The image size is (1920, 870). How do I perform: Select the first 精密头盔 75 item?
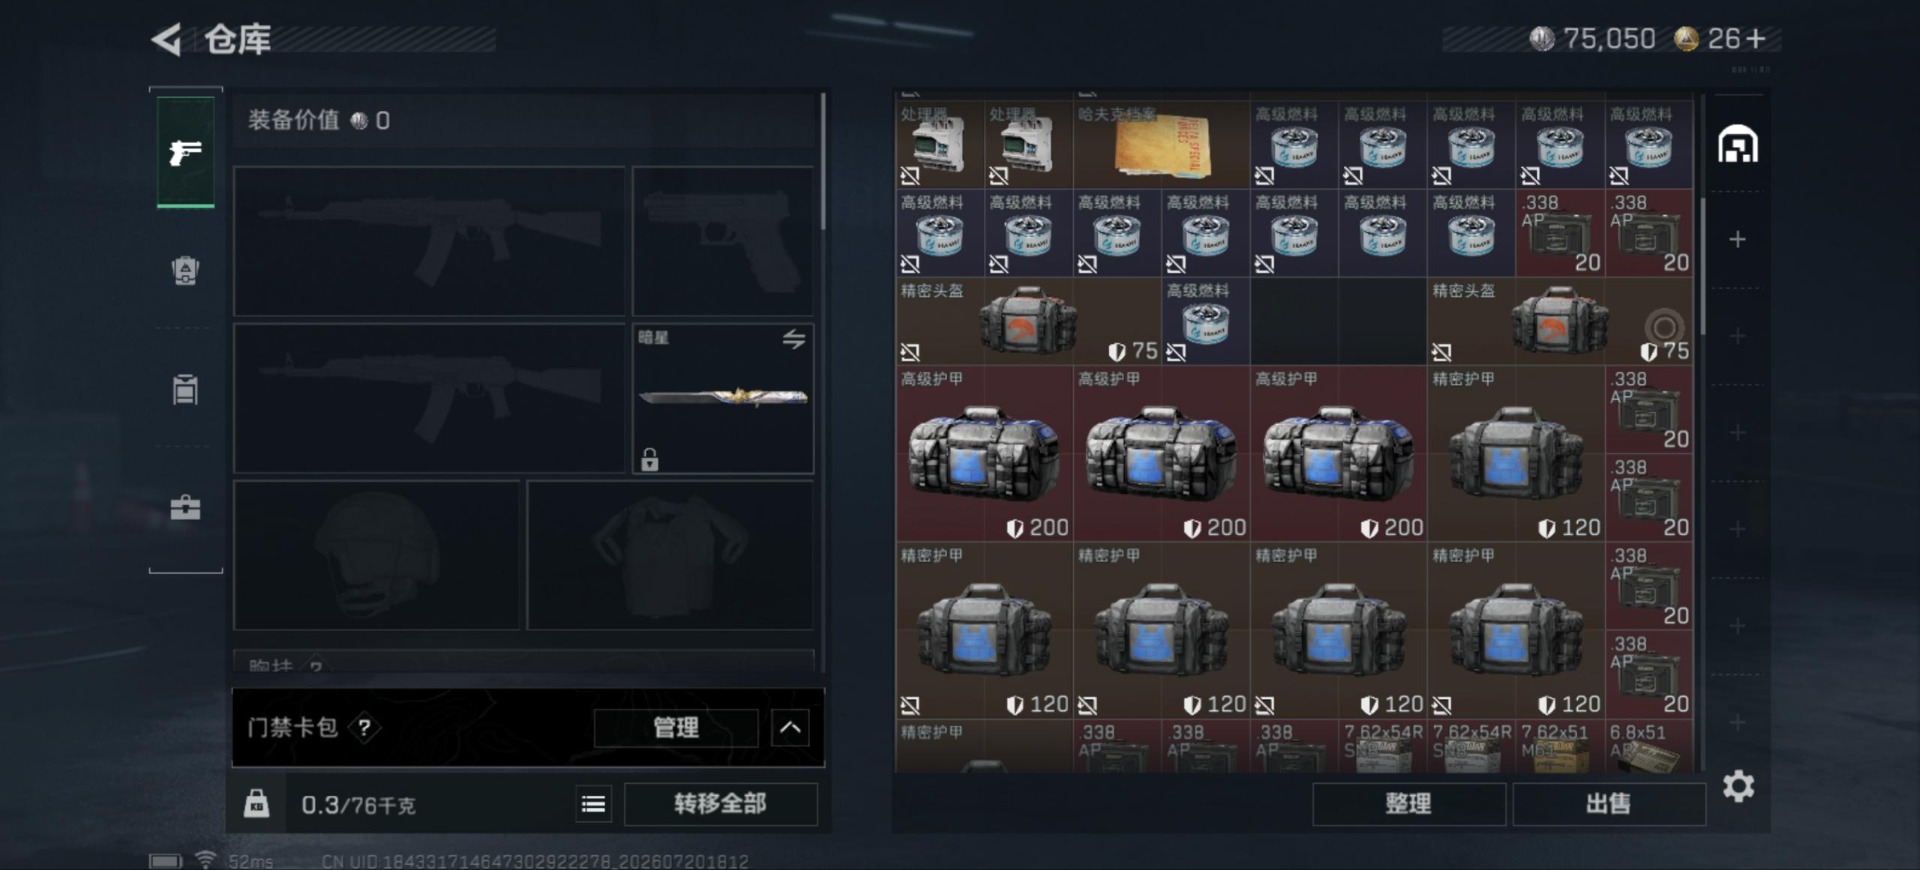[1029, 321]
